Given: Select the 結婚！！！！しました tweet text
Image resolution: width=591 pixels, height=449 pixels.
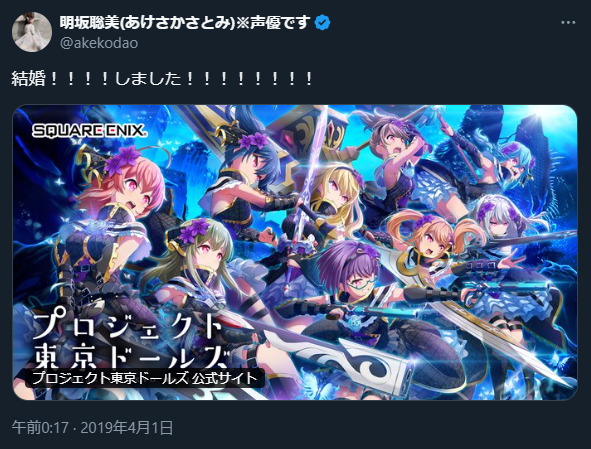Looking at the screenshot, I should pos(162,79).
